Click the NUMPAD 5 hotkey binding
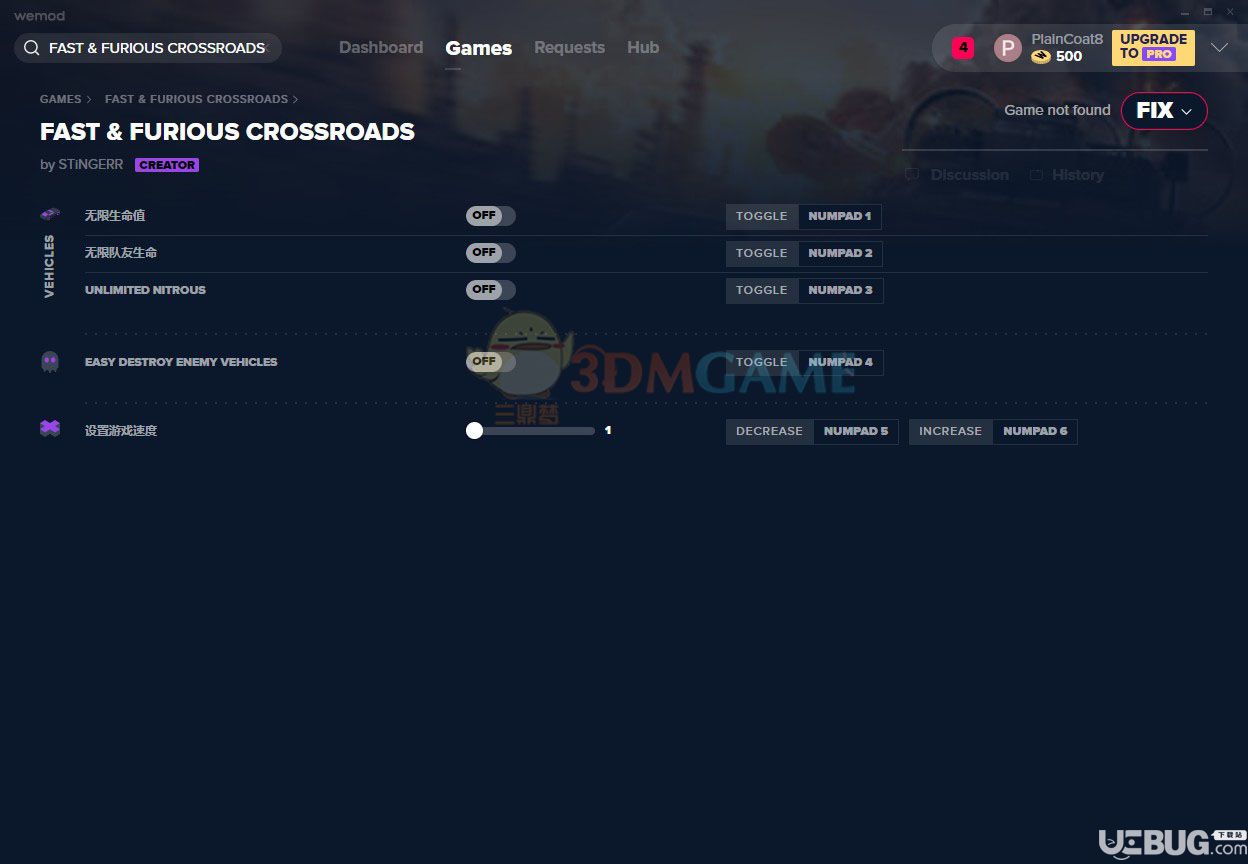 (x=856, y=431)
